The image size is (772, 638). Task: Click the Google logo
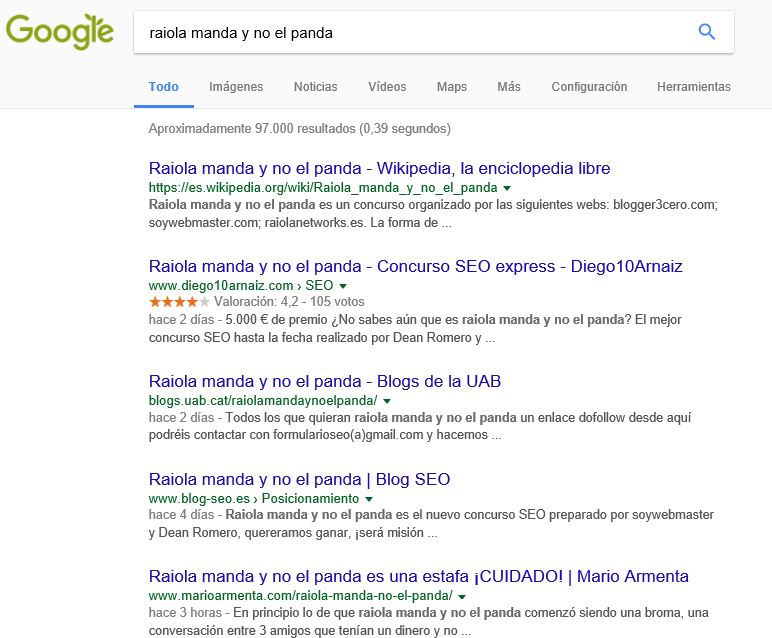59,32
